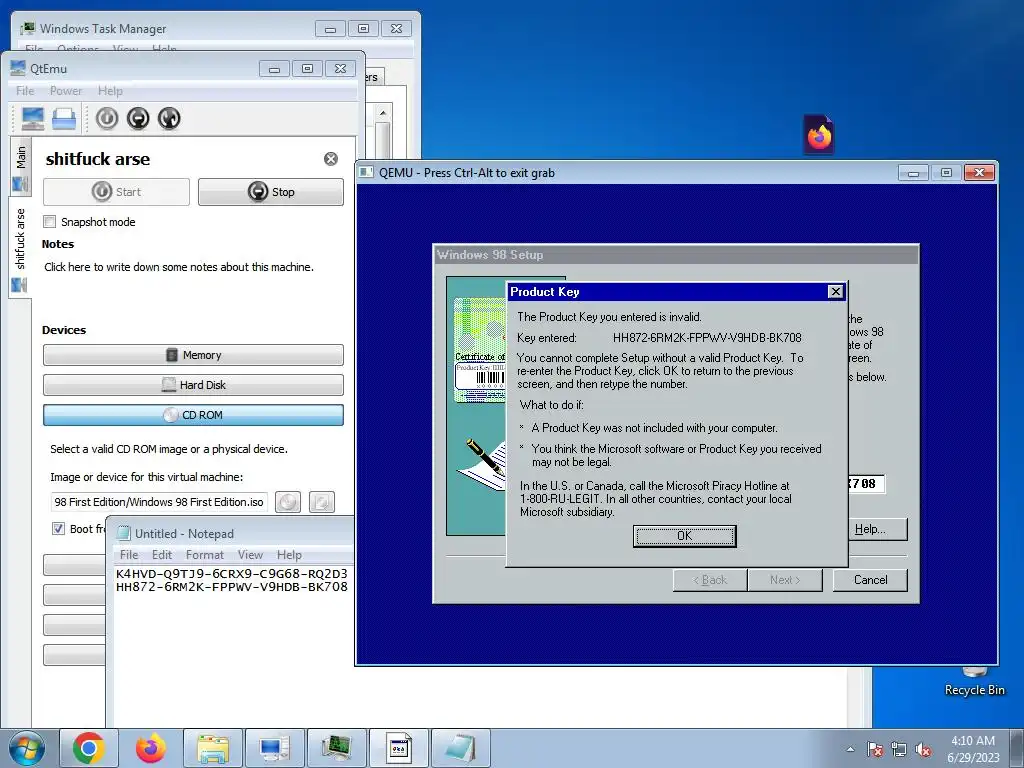This screenshot has height=768, width=1024.
Task: Click the greyed Back button in Setup
Action: tap(710, 580)
